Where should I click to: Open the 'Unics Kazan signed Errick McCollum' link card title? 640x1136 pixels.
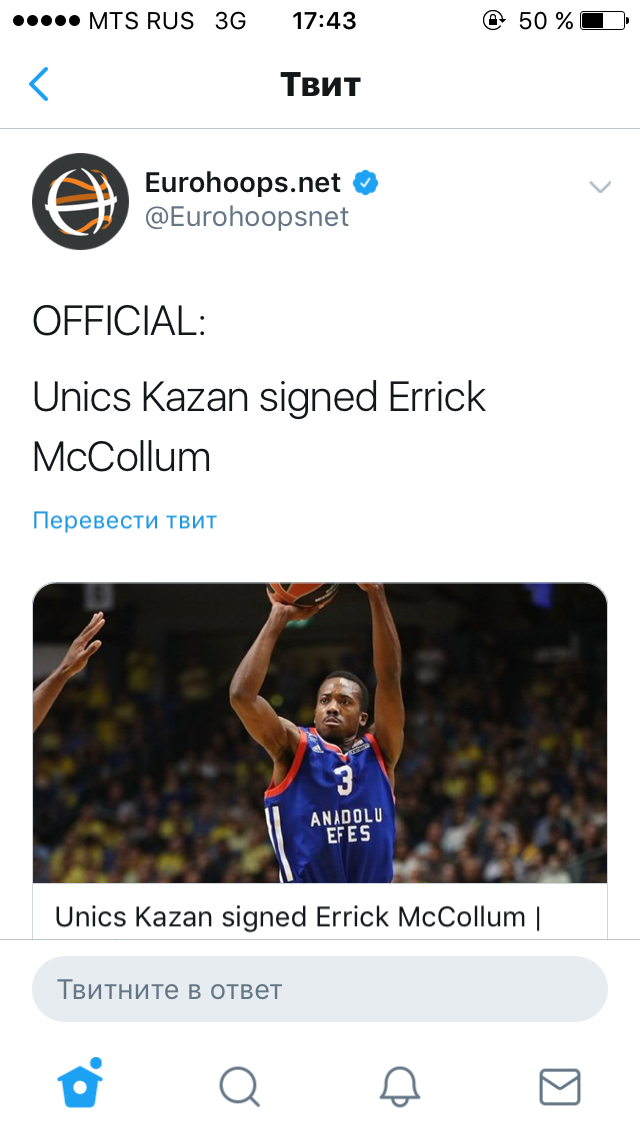pyautogui.click(x=298, y=916)
